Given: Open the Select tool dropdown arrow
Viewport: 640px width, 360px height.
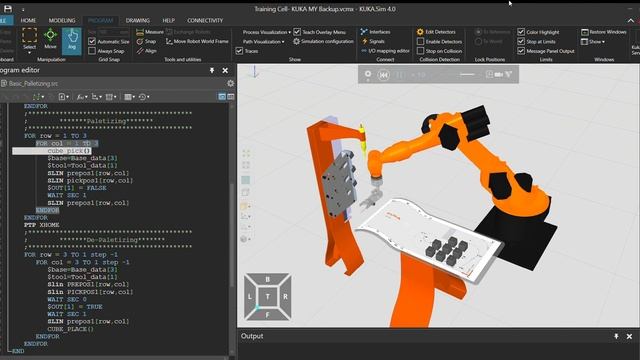Looking at the screenshot, I should coord(29,53).
